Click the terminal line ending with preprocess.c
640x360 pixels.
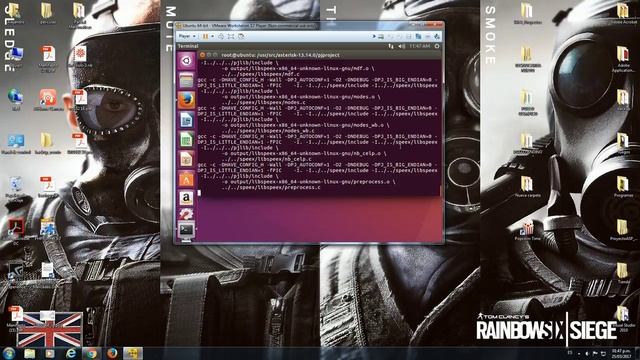[x=271, y=187]
